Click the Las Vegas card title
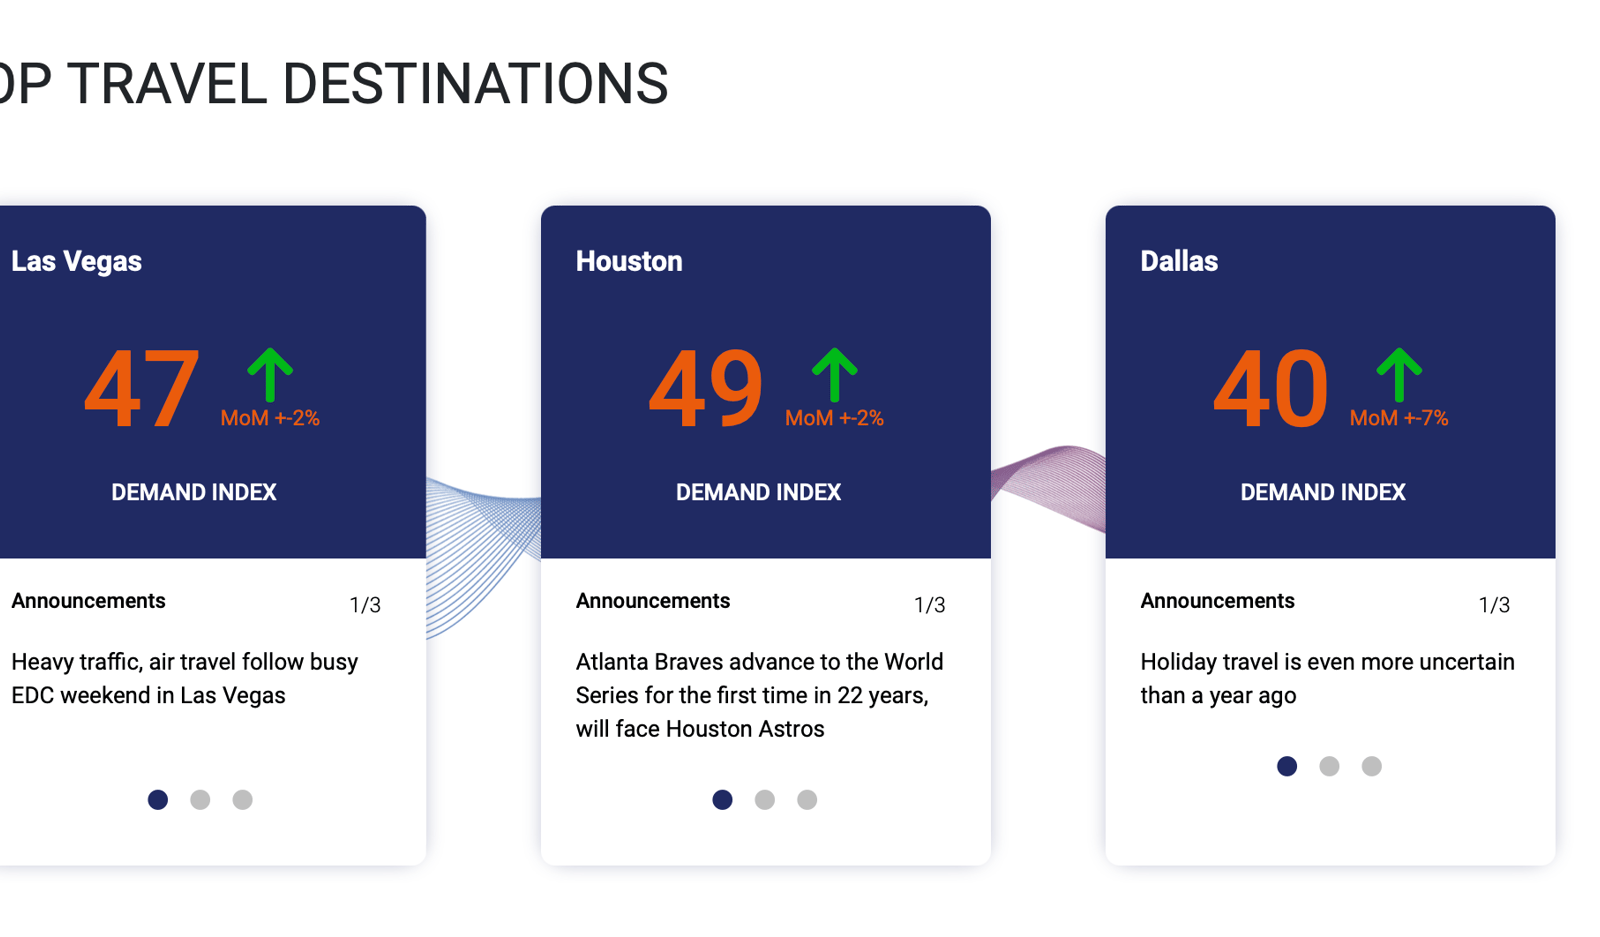 [x=76, y=261]
